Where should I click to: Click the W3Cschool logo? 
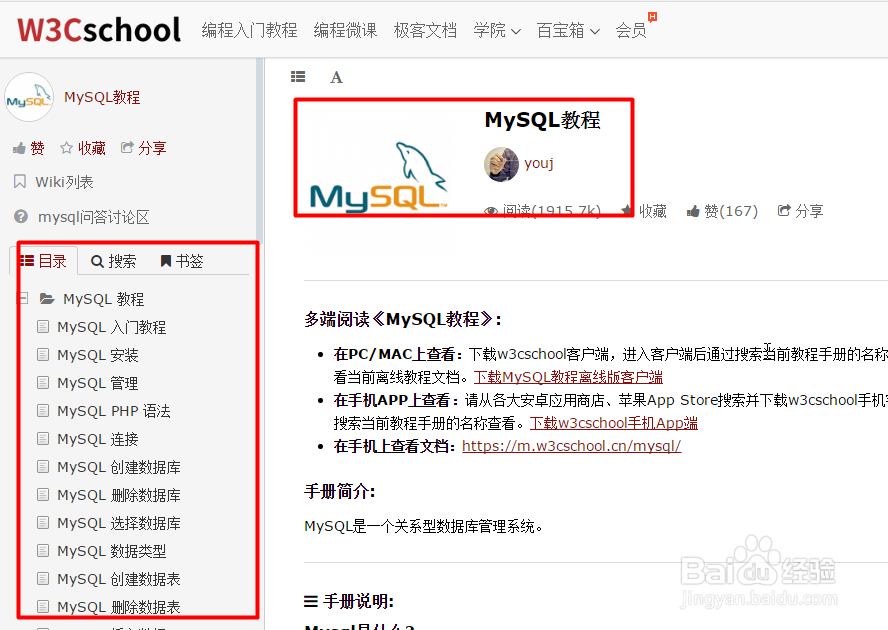97,29
